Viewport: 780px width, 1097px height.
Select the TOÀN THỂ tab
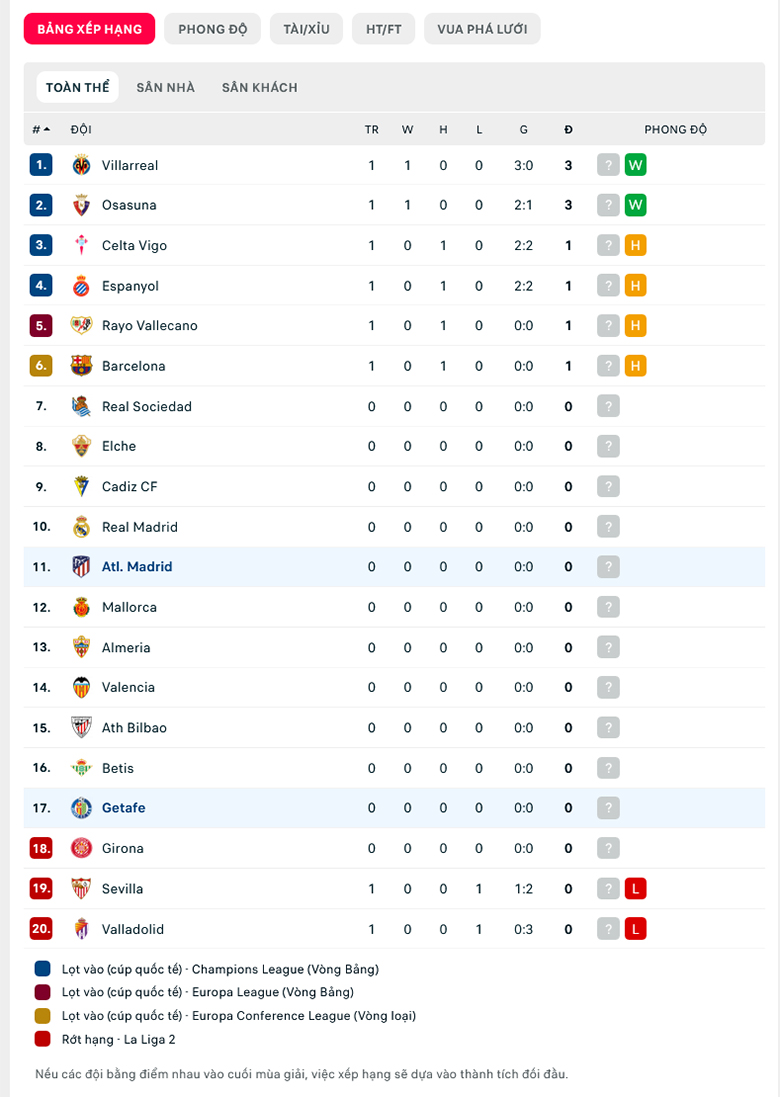coord(78,87)
